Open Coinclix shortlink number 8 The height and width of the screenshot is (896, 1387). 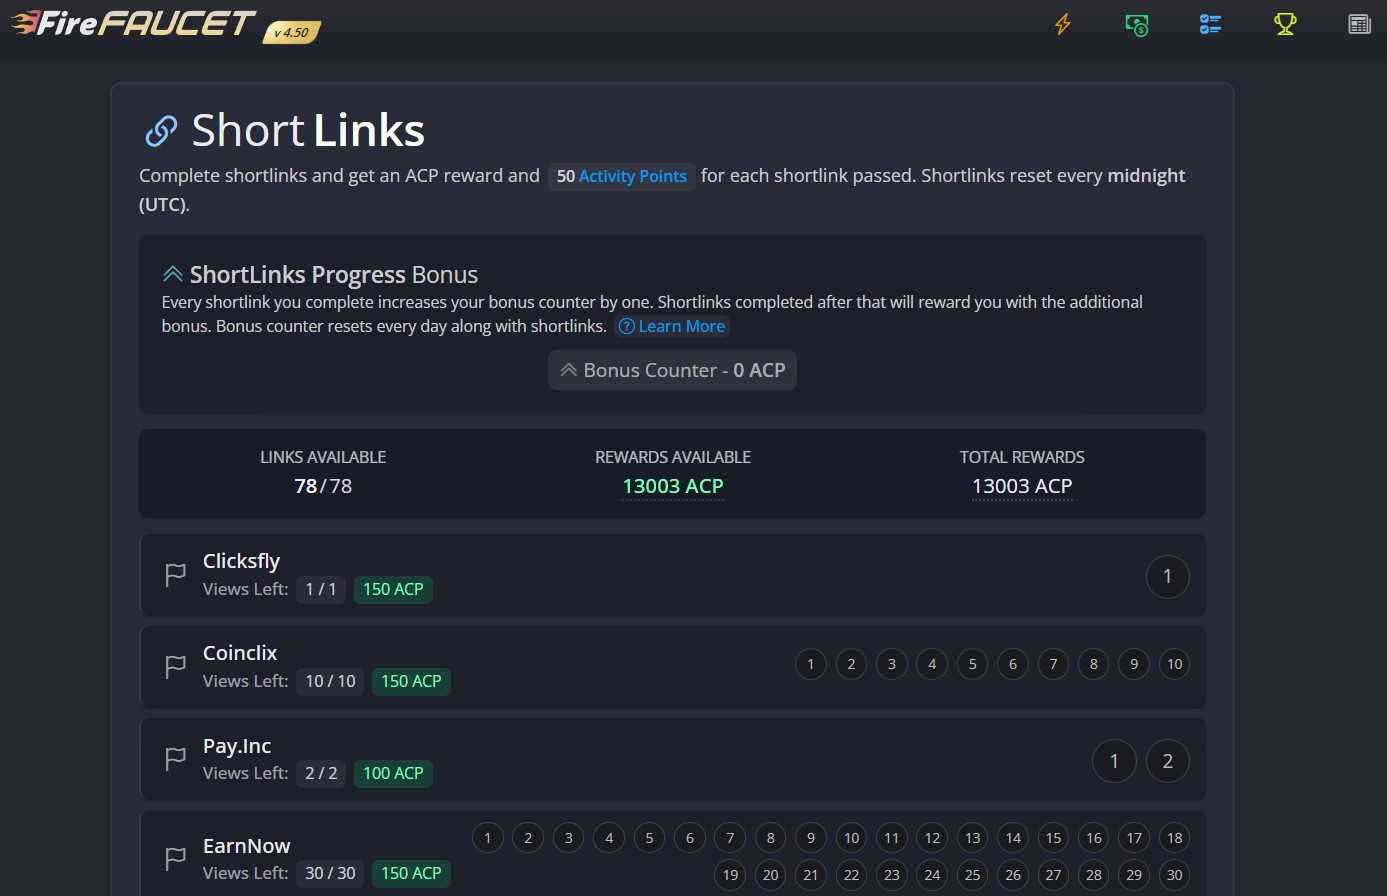tap(1094, 664)
